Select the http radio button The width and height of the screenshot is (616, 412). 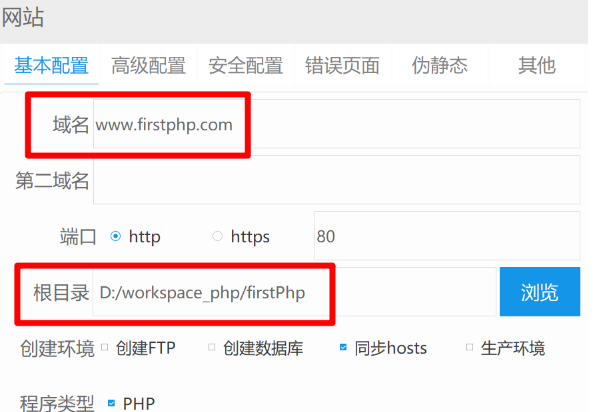point(116,237)
